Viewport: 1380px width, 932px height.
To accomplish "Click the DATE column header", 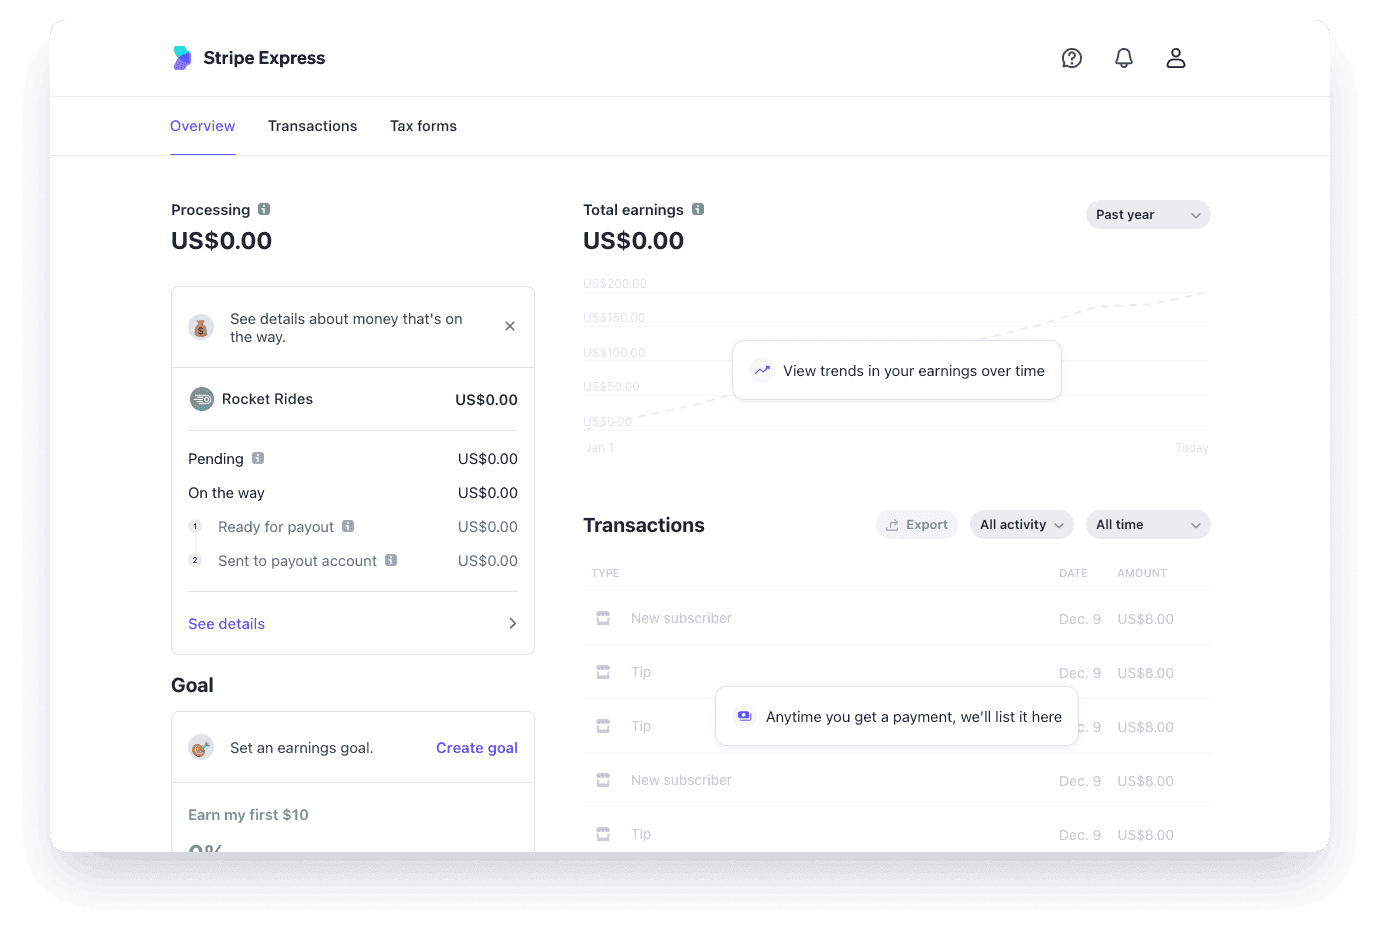I will click(1073, 573).
